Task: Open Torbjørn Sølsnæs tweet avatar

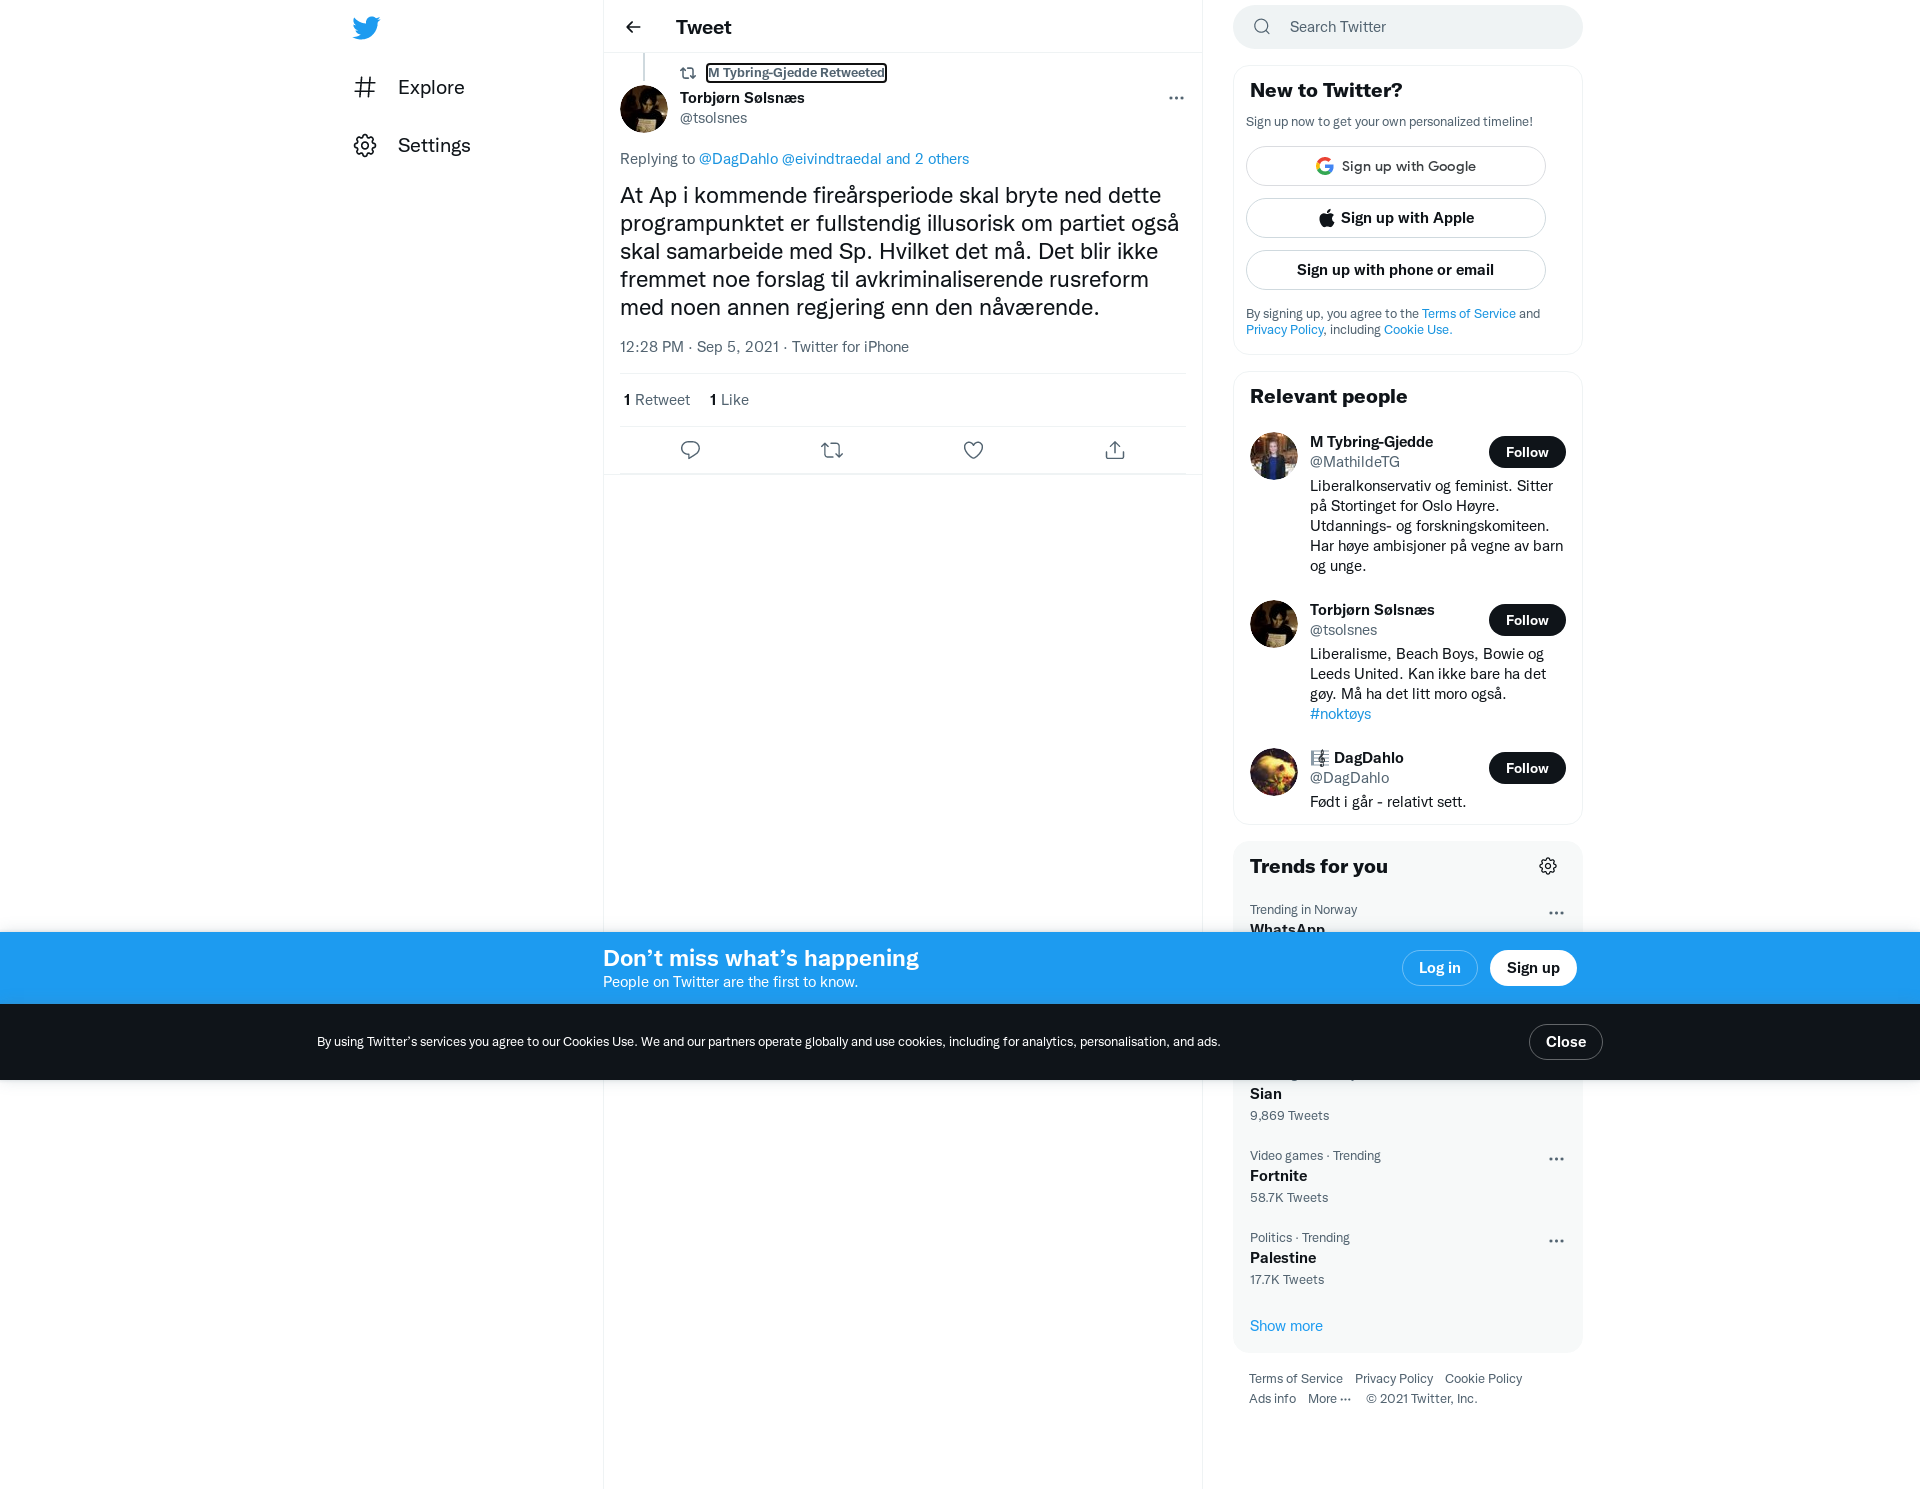Action: pos(644,109)
